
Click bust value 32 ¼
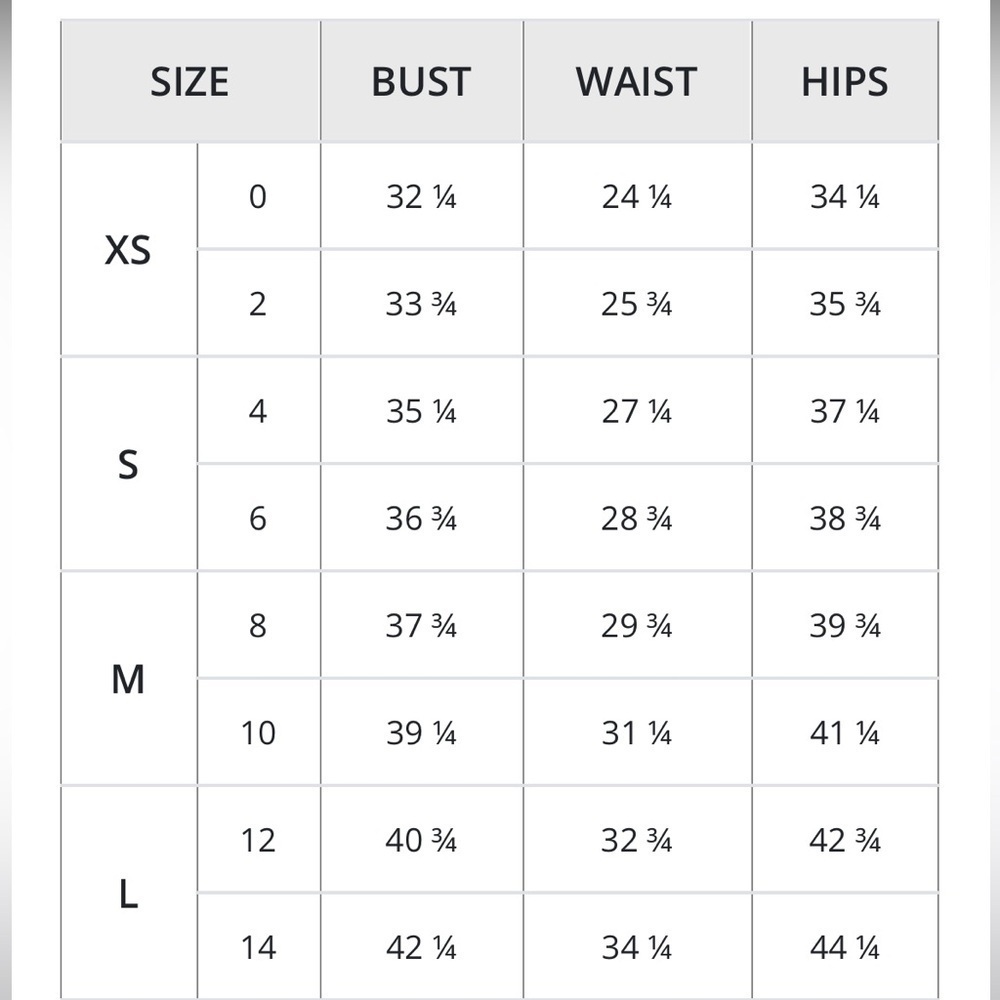tap(421, 196)
